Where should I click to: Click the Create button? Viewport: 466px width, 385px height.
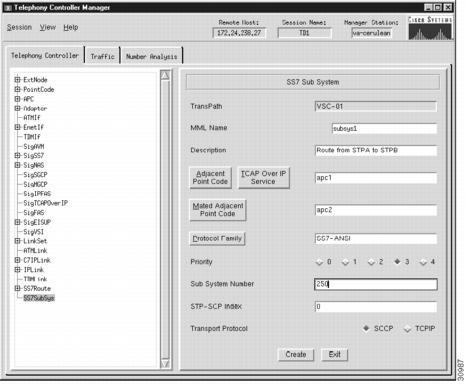(296, 354)
